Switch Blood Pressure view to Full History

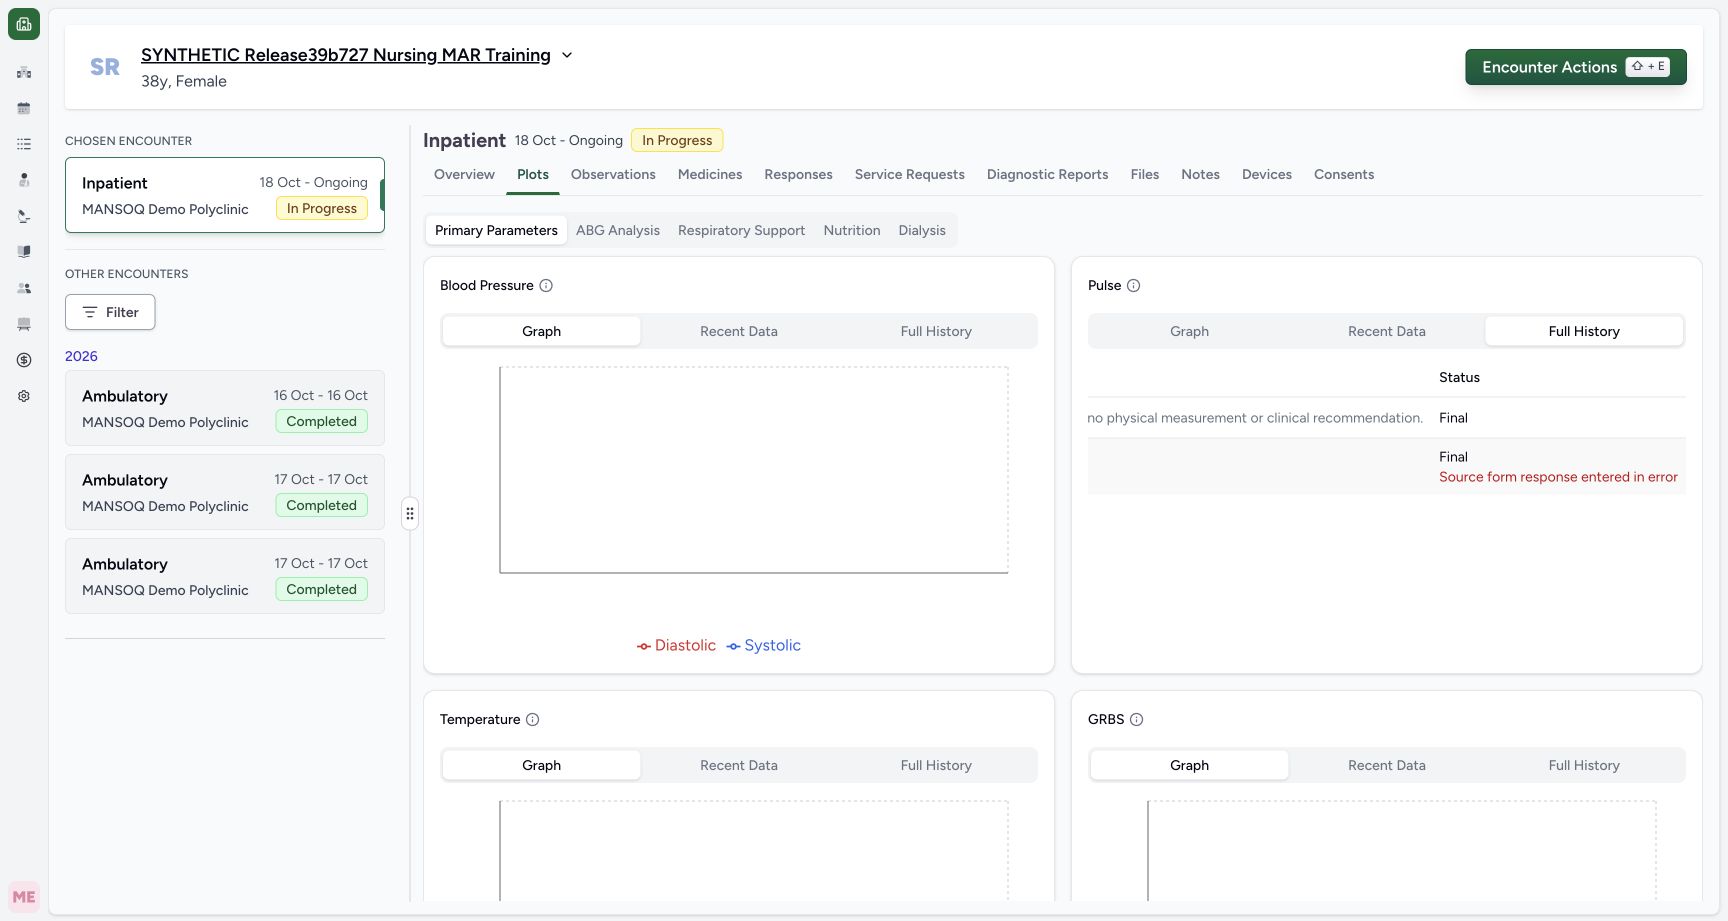(936, 331)
